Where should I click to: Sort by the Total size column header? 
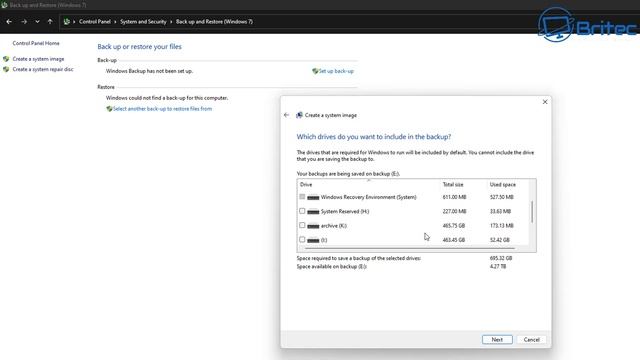(x=453, y=184)
